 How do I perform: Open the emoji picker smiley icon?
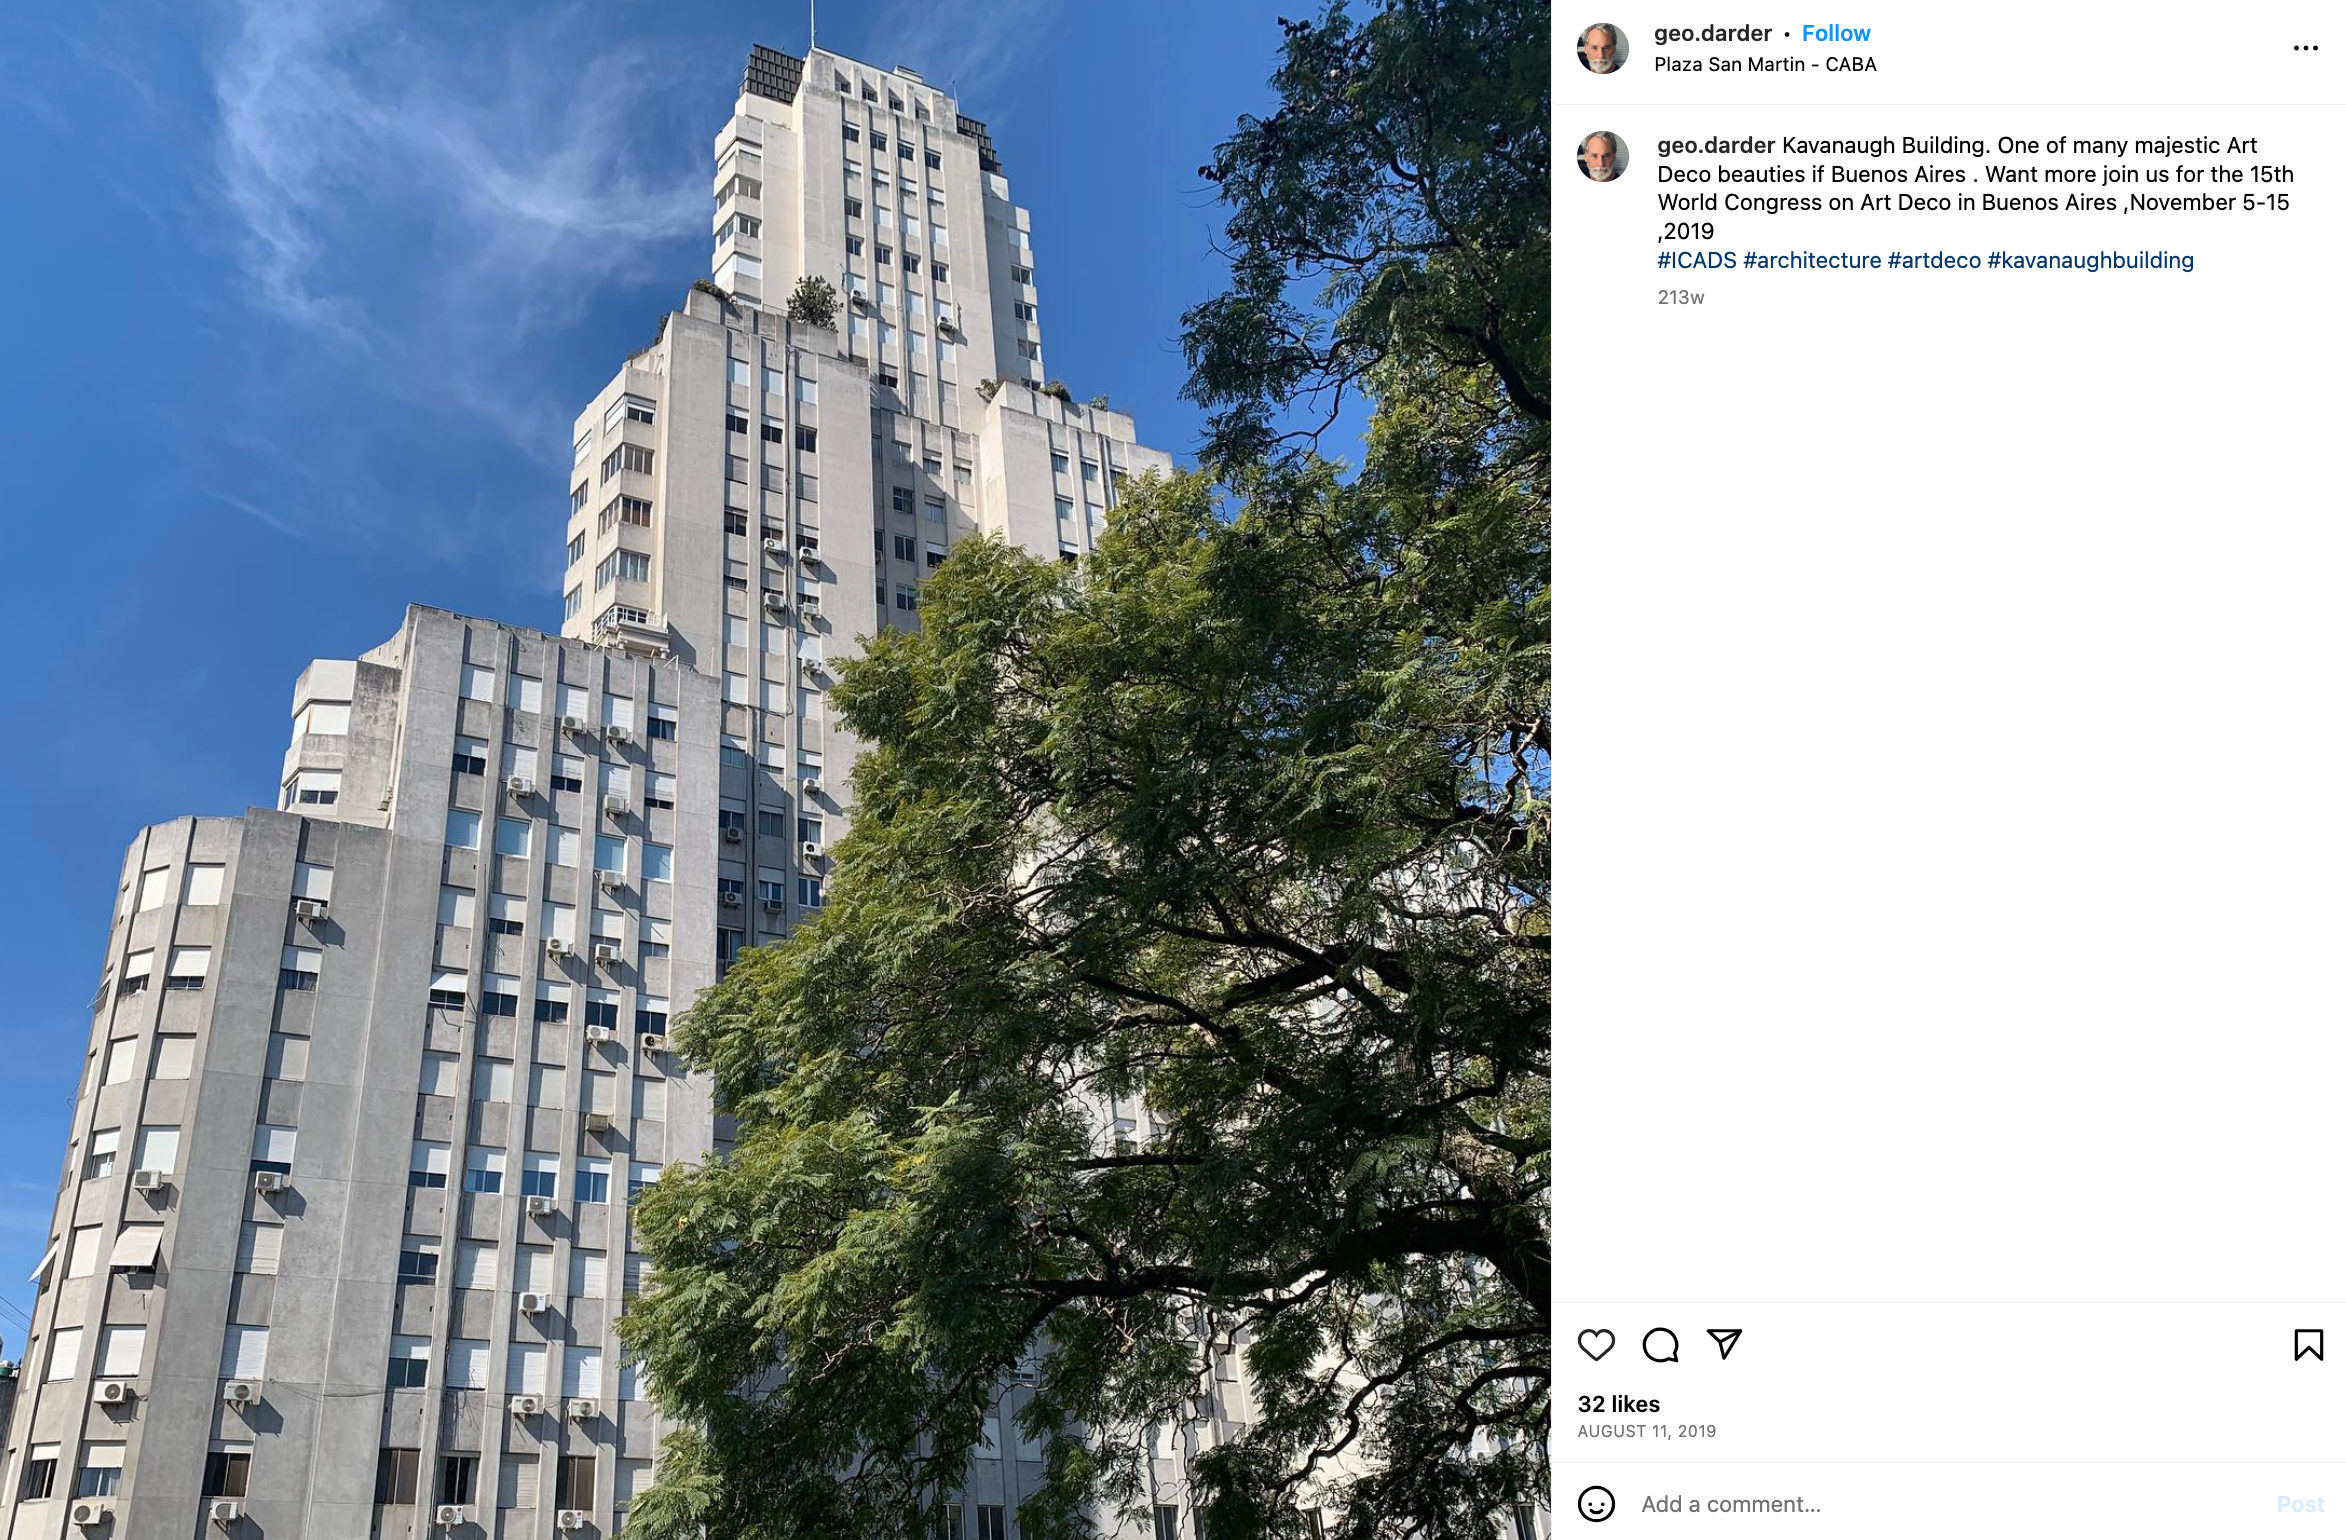[1596, 1504]
